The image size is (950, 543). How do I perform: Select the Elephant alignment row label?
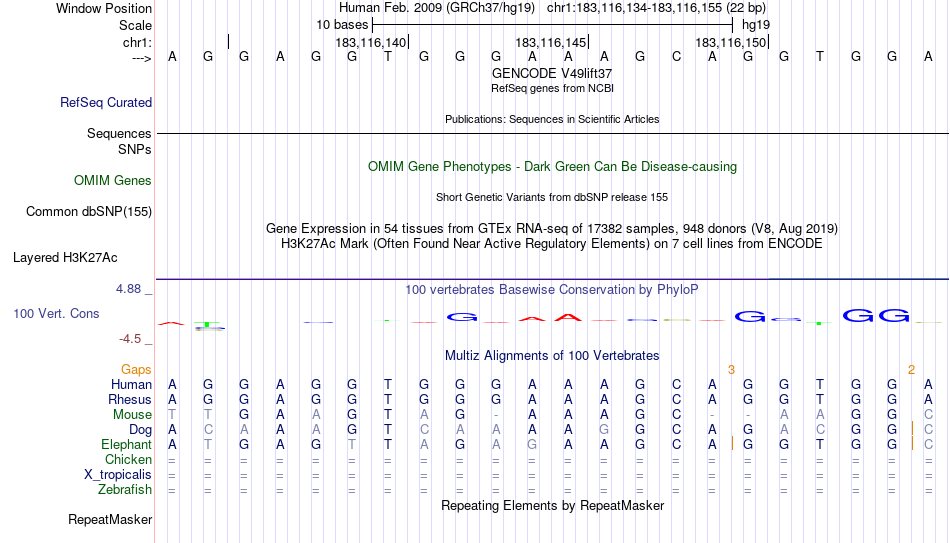click(x=127, y=444)
